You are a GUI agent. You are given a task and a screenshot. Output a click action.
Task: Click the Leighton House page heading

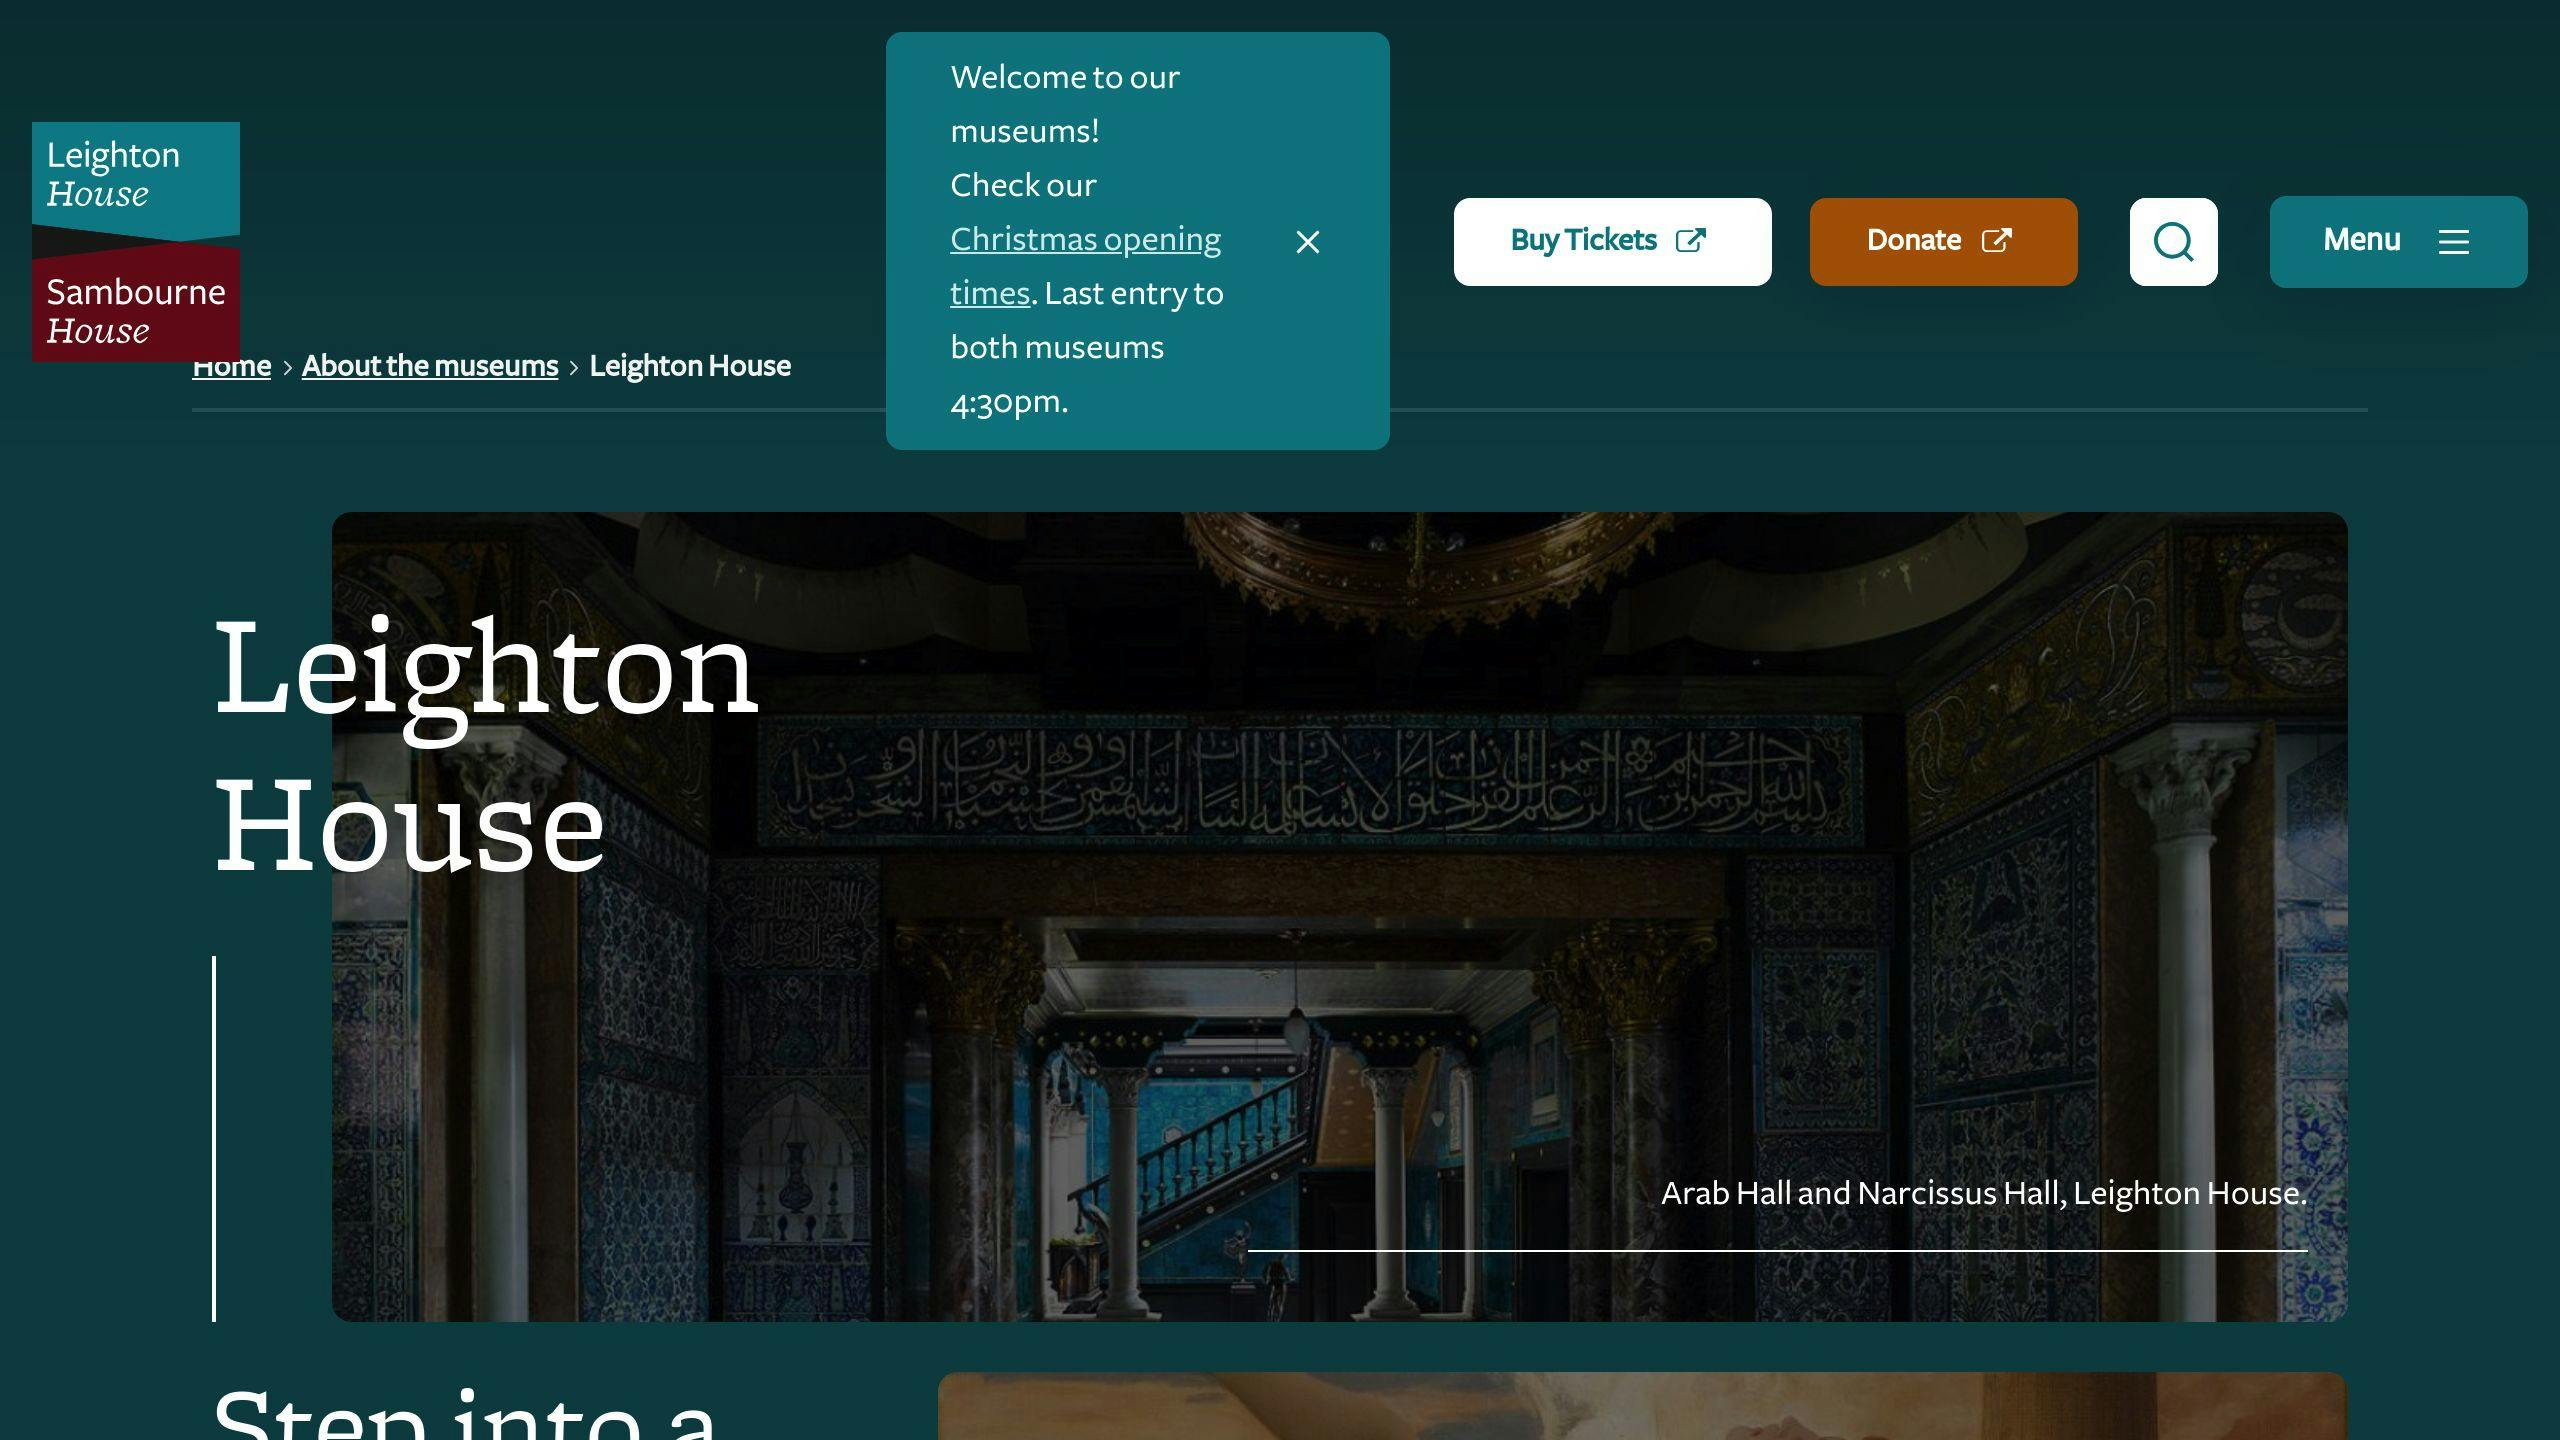click(486, 746)
